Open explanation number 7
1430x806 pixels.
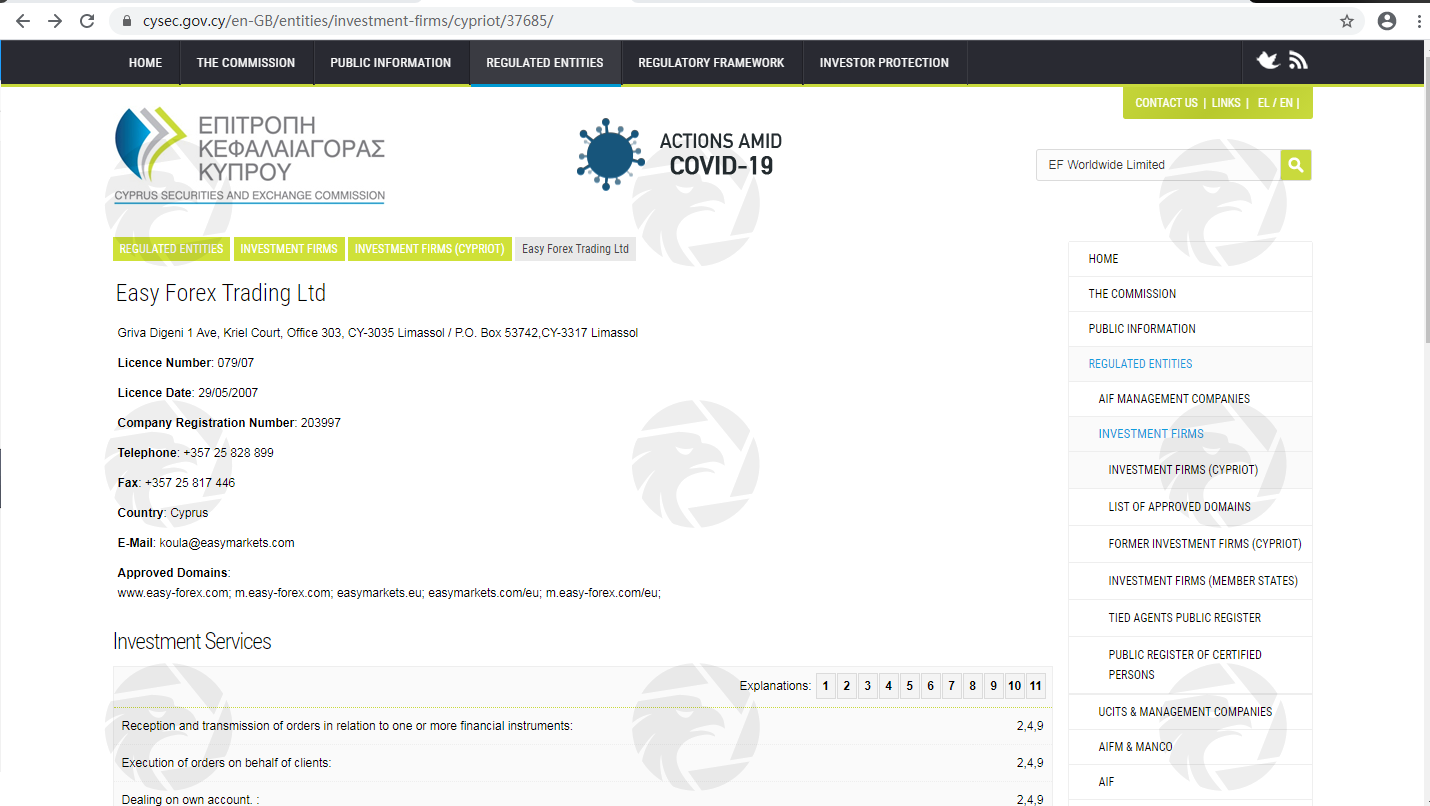click(951, 686)
